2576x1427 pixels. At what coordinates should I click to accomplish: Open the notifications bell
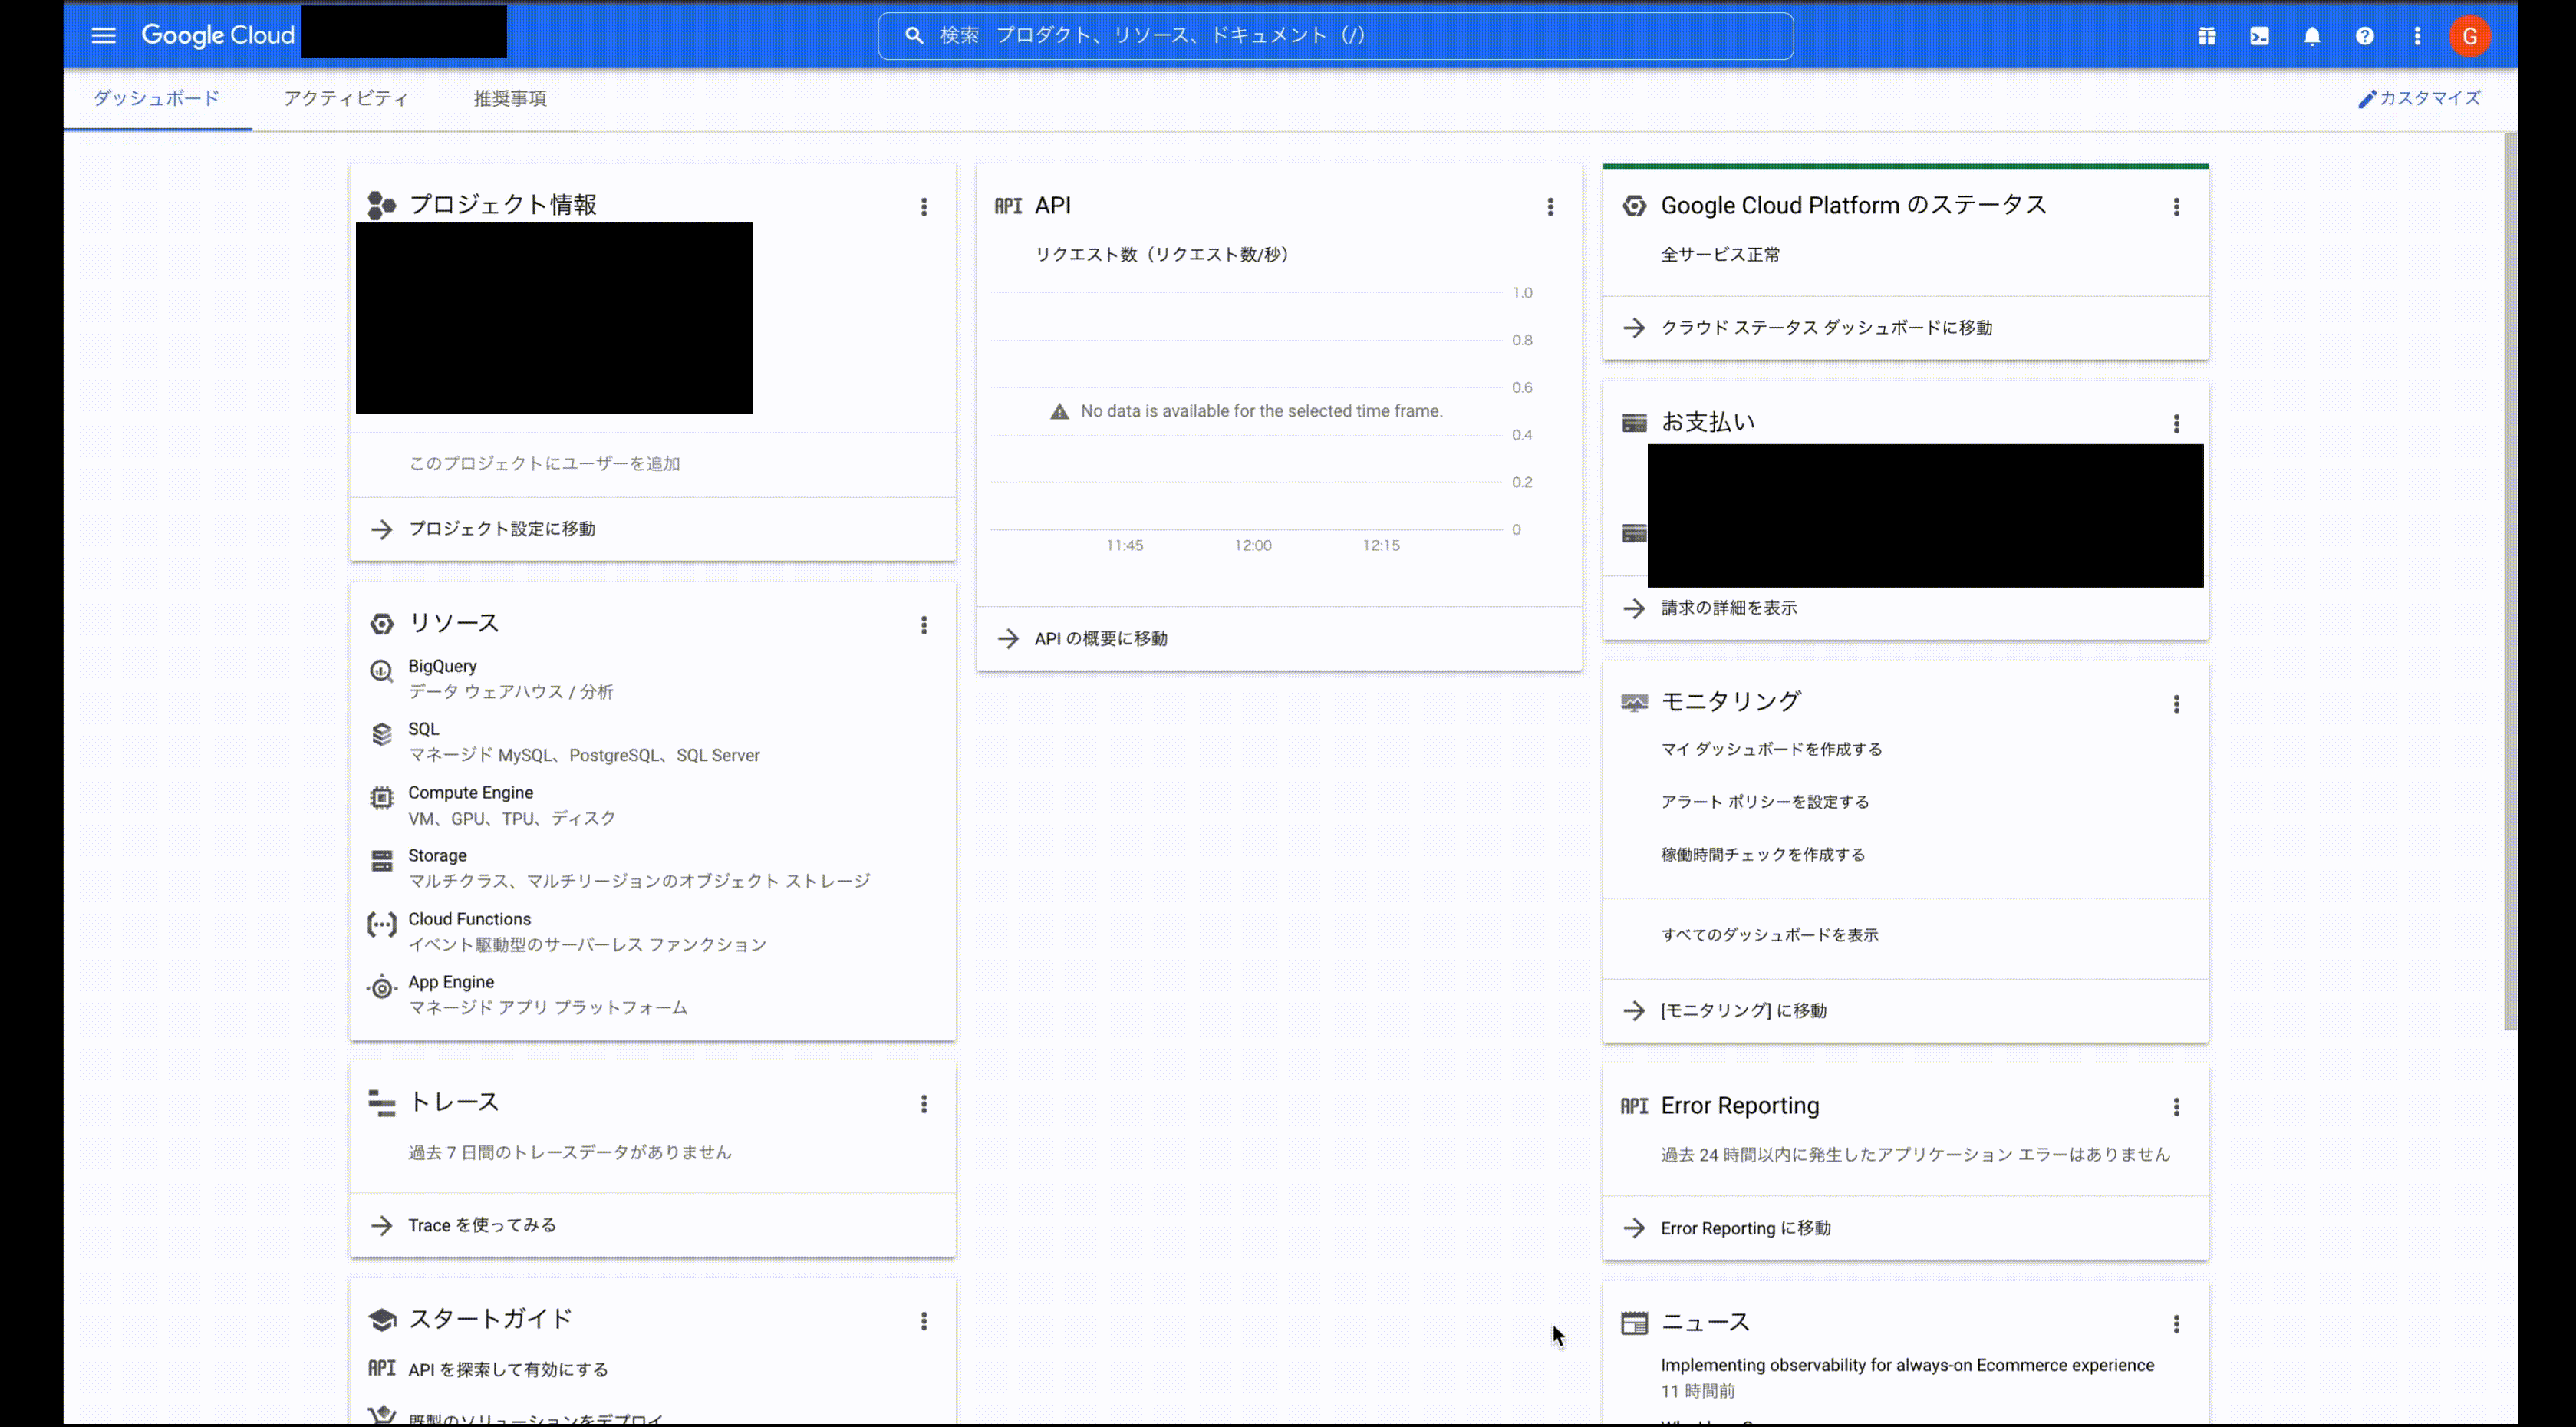(2312, 36)
